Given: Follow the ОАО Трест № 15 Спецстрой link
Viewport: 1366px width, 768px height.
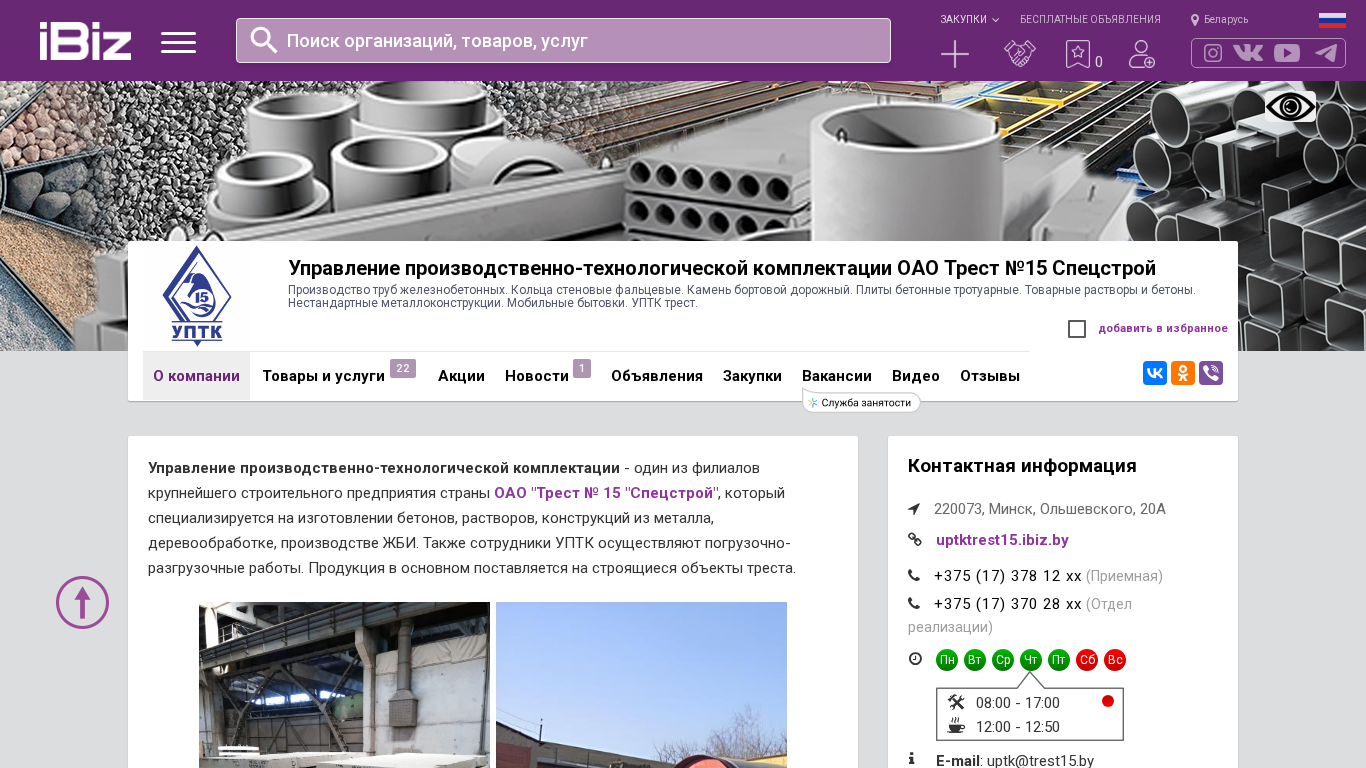Looking at the screenshot, I should [x=605, y=493].
